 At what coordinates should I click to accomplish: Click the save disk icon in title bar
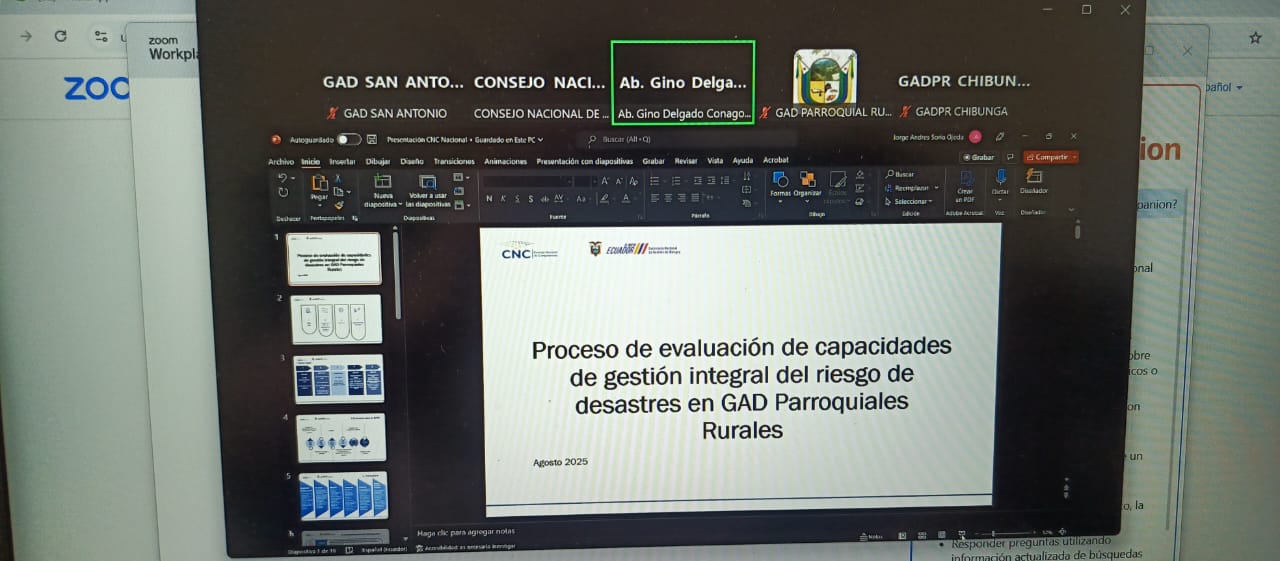(372, 140)
